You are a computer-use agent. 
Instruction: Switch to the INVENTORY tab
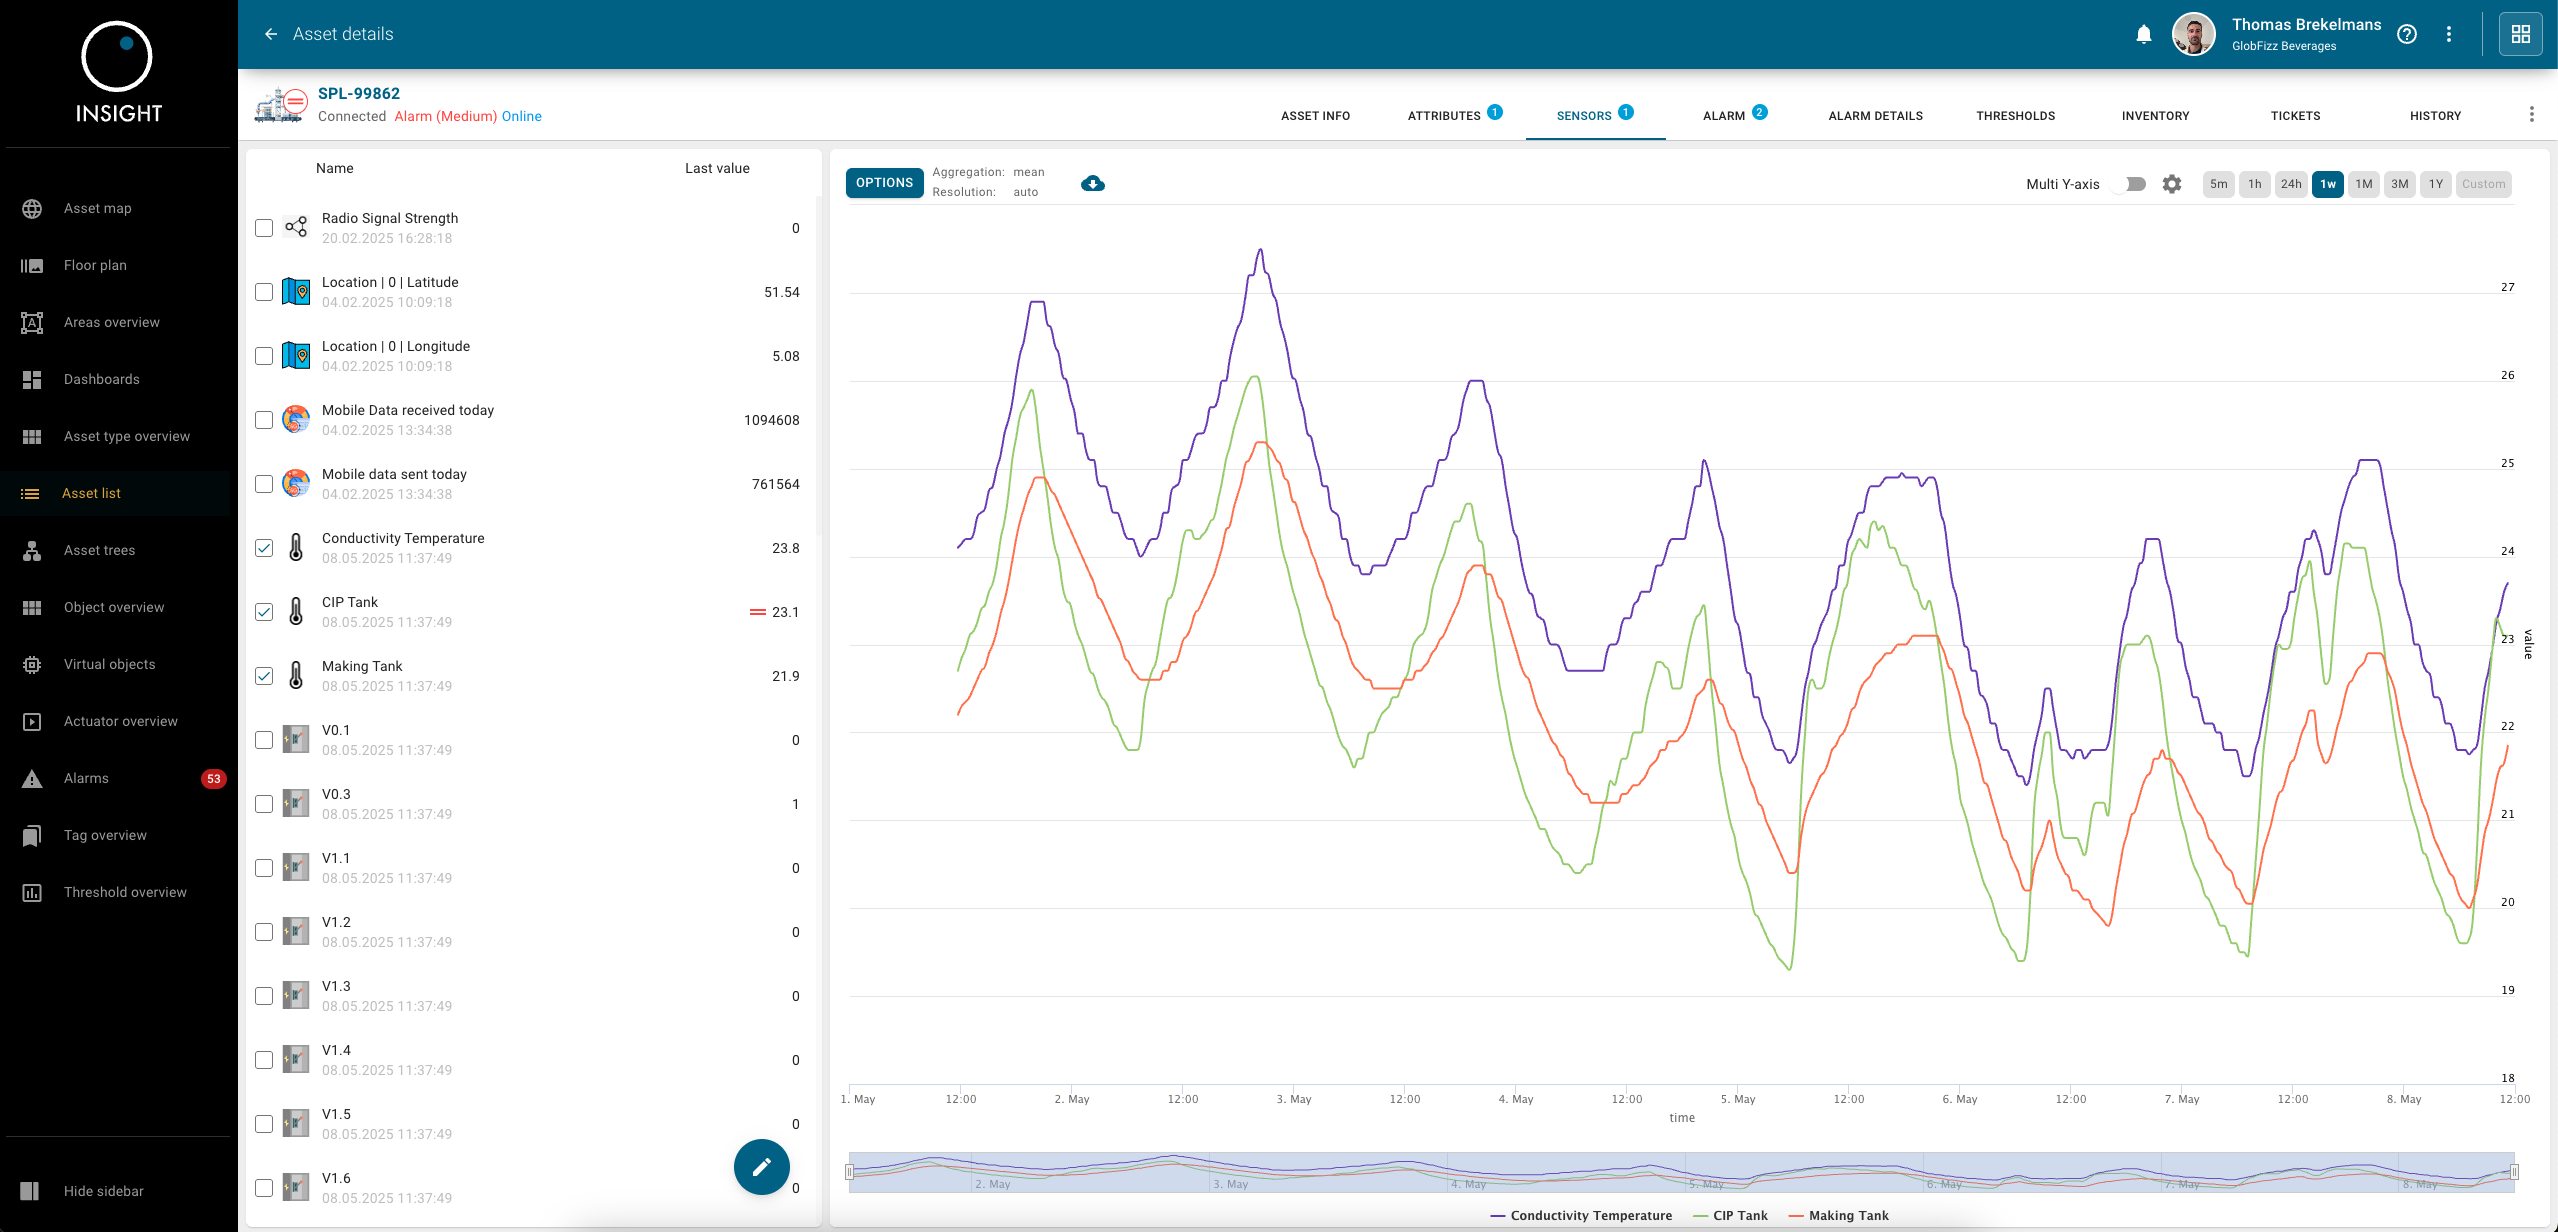point(2155,116)
